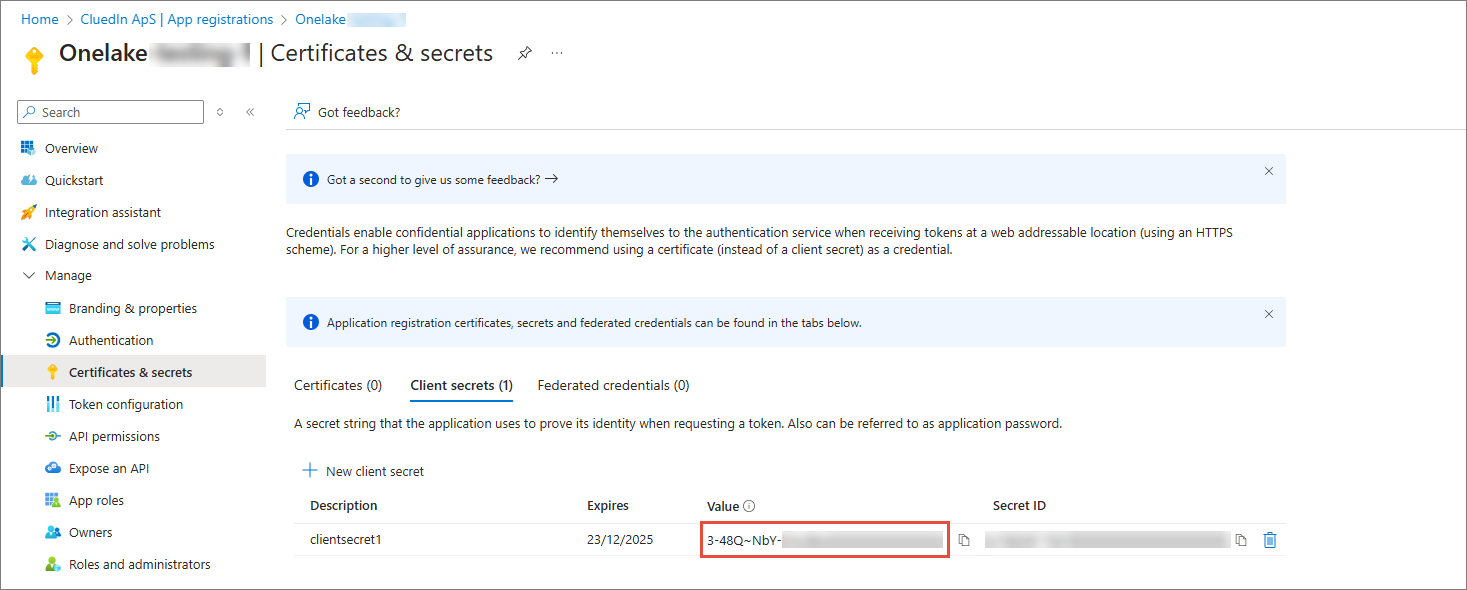Open Owners
This screenshot has width=1467, height=590.
tap(91, 532)
